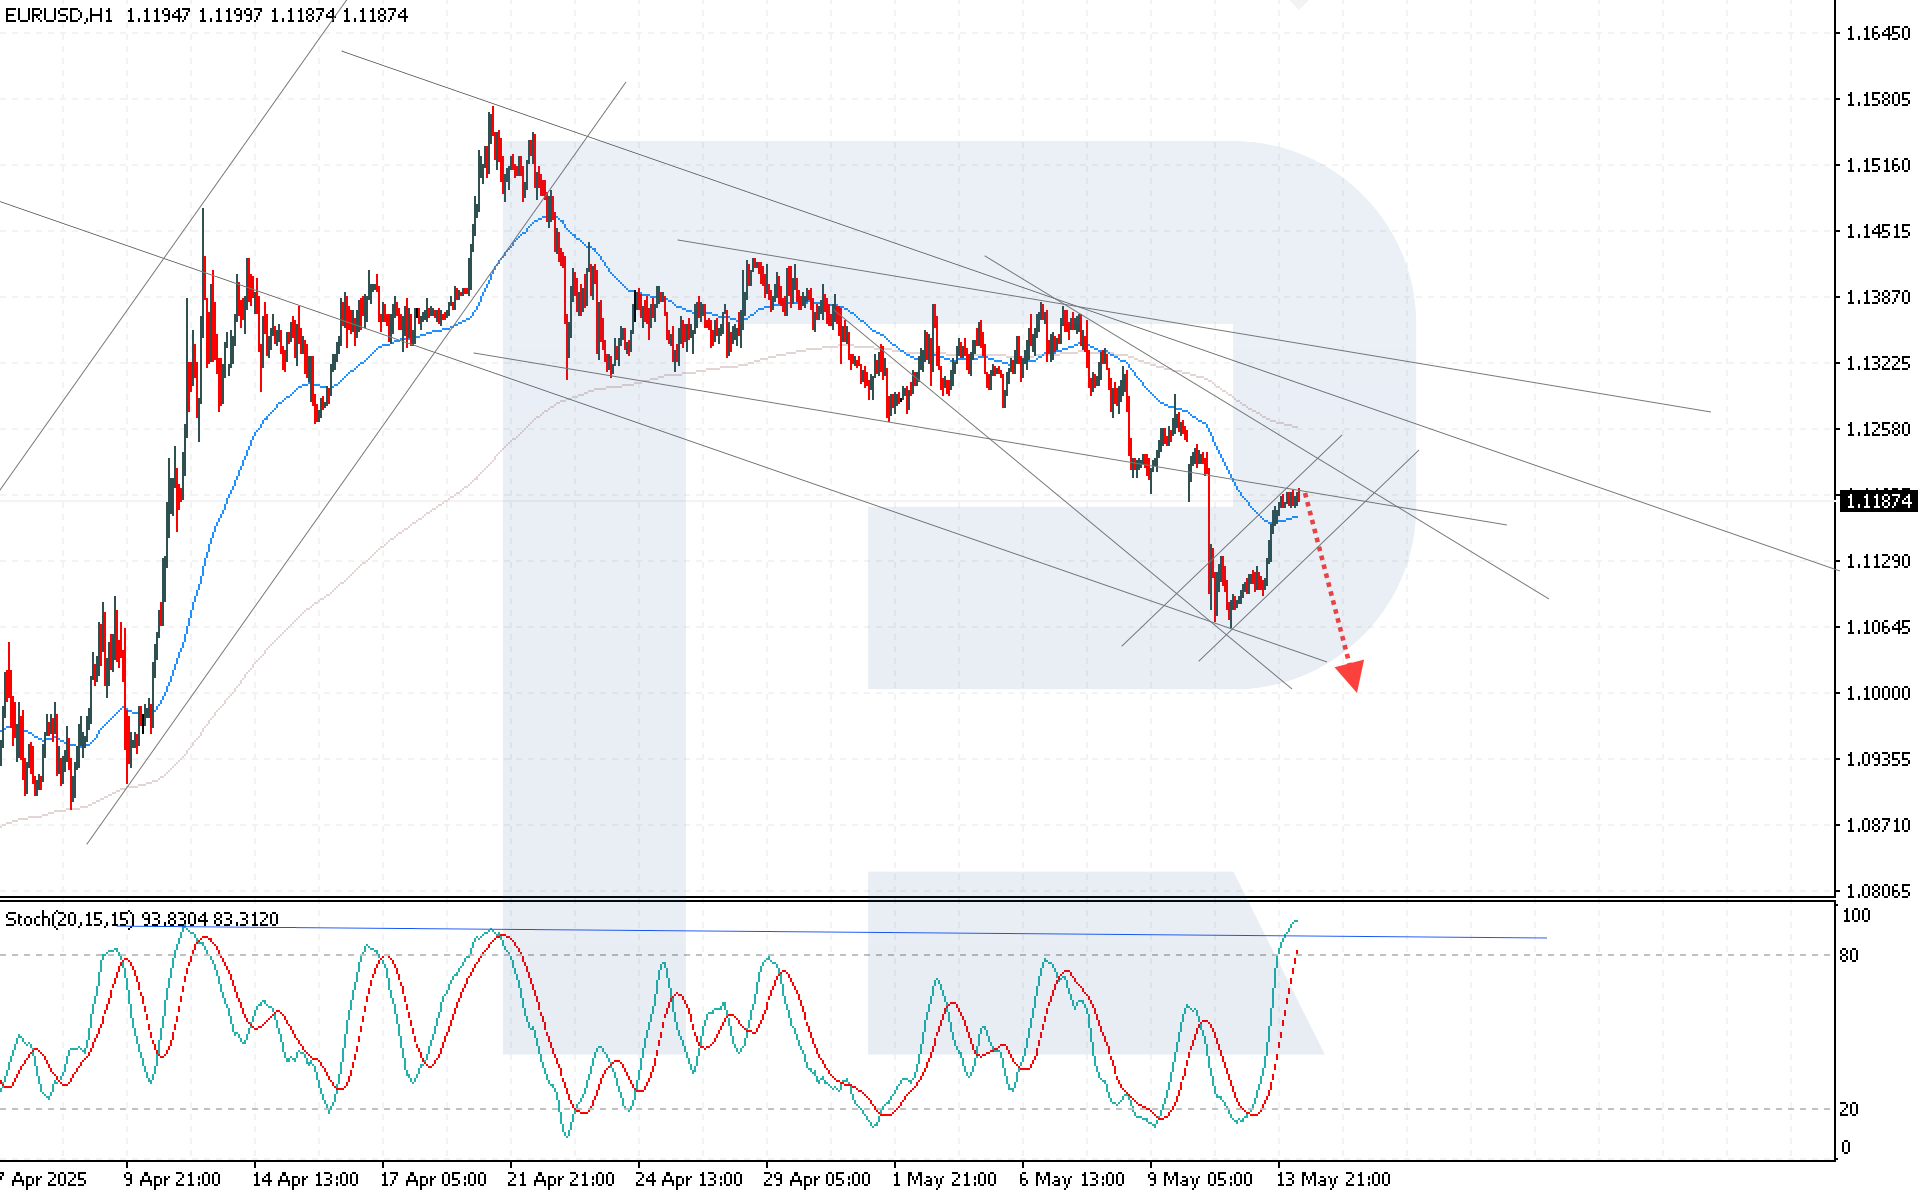Click the 1.13870 price axis label
The width and height of the screenshot is (1920, 1196).
tap(1878, 297)
